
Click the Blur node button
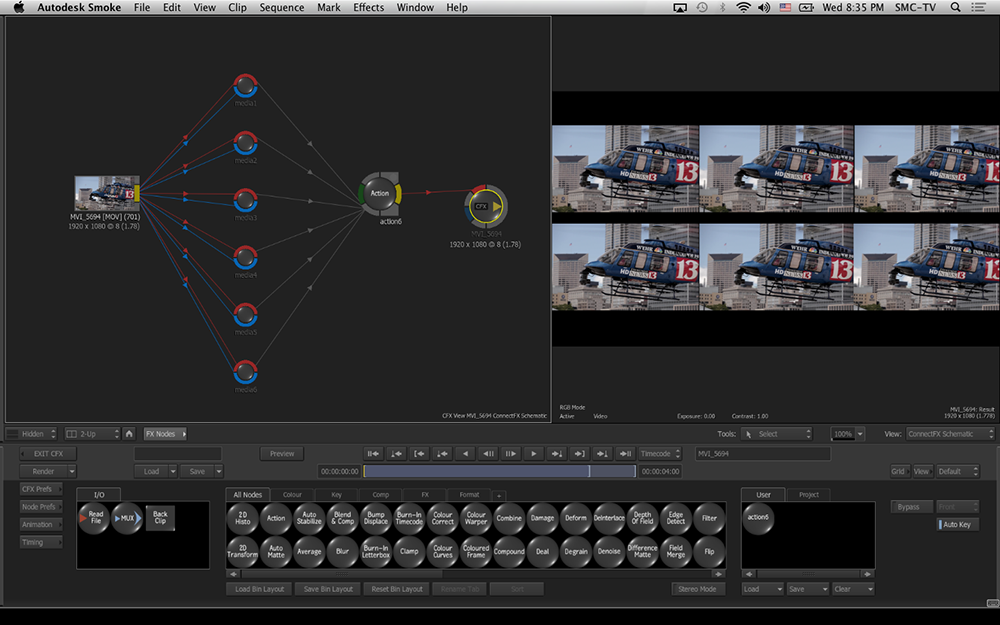(x=343, y=551)
